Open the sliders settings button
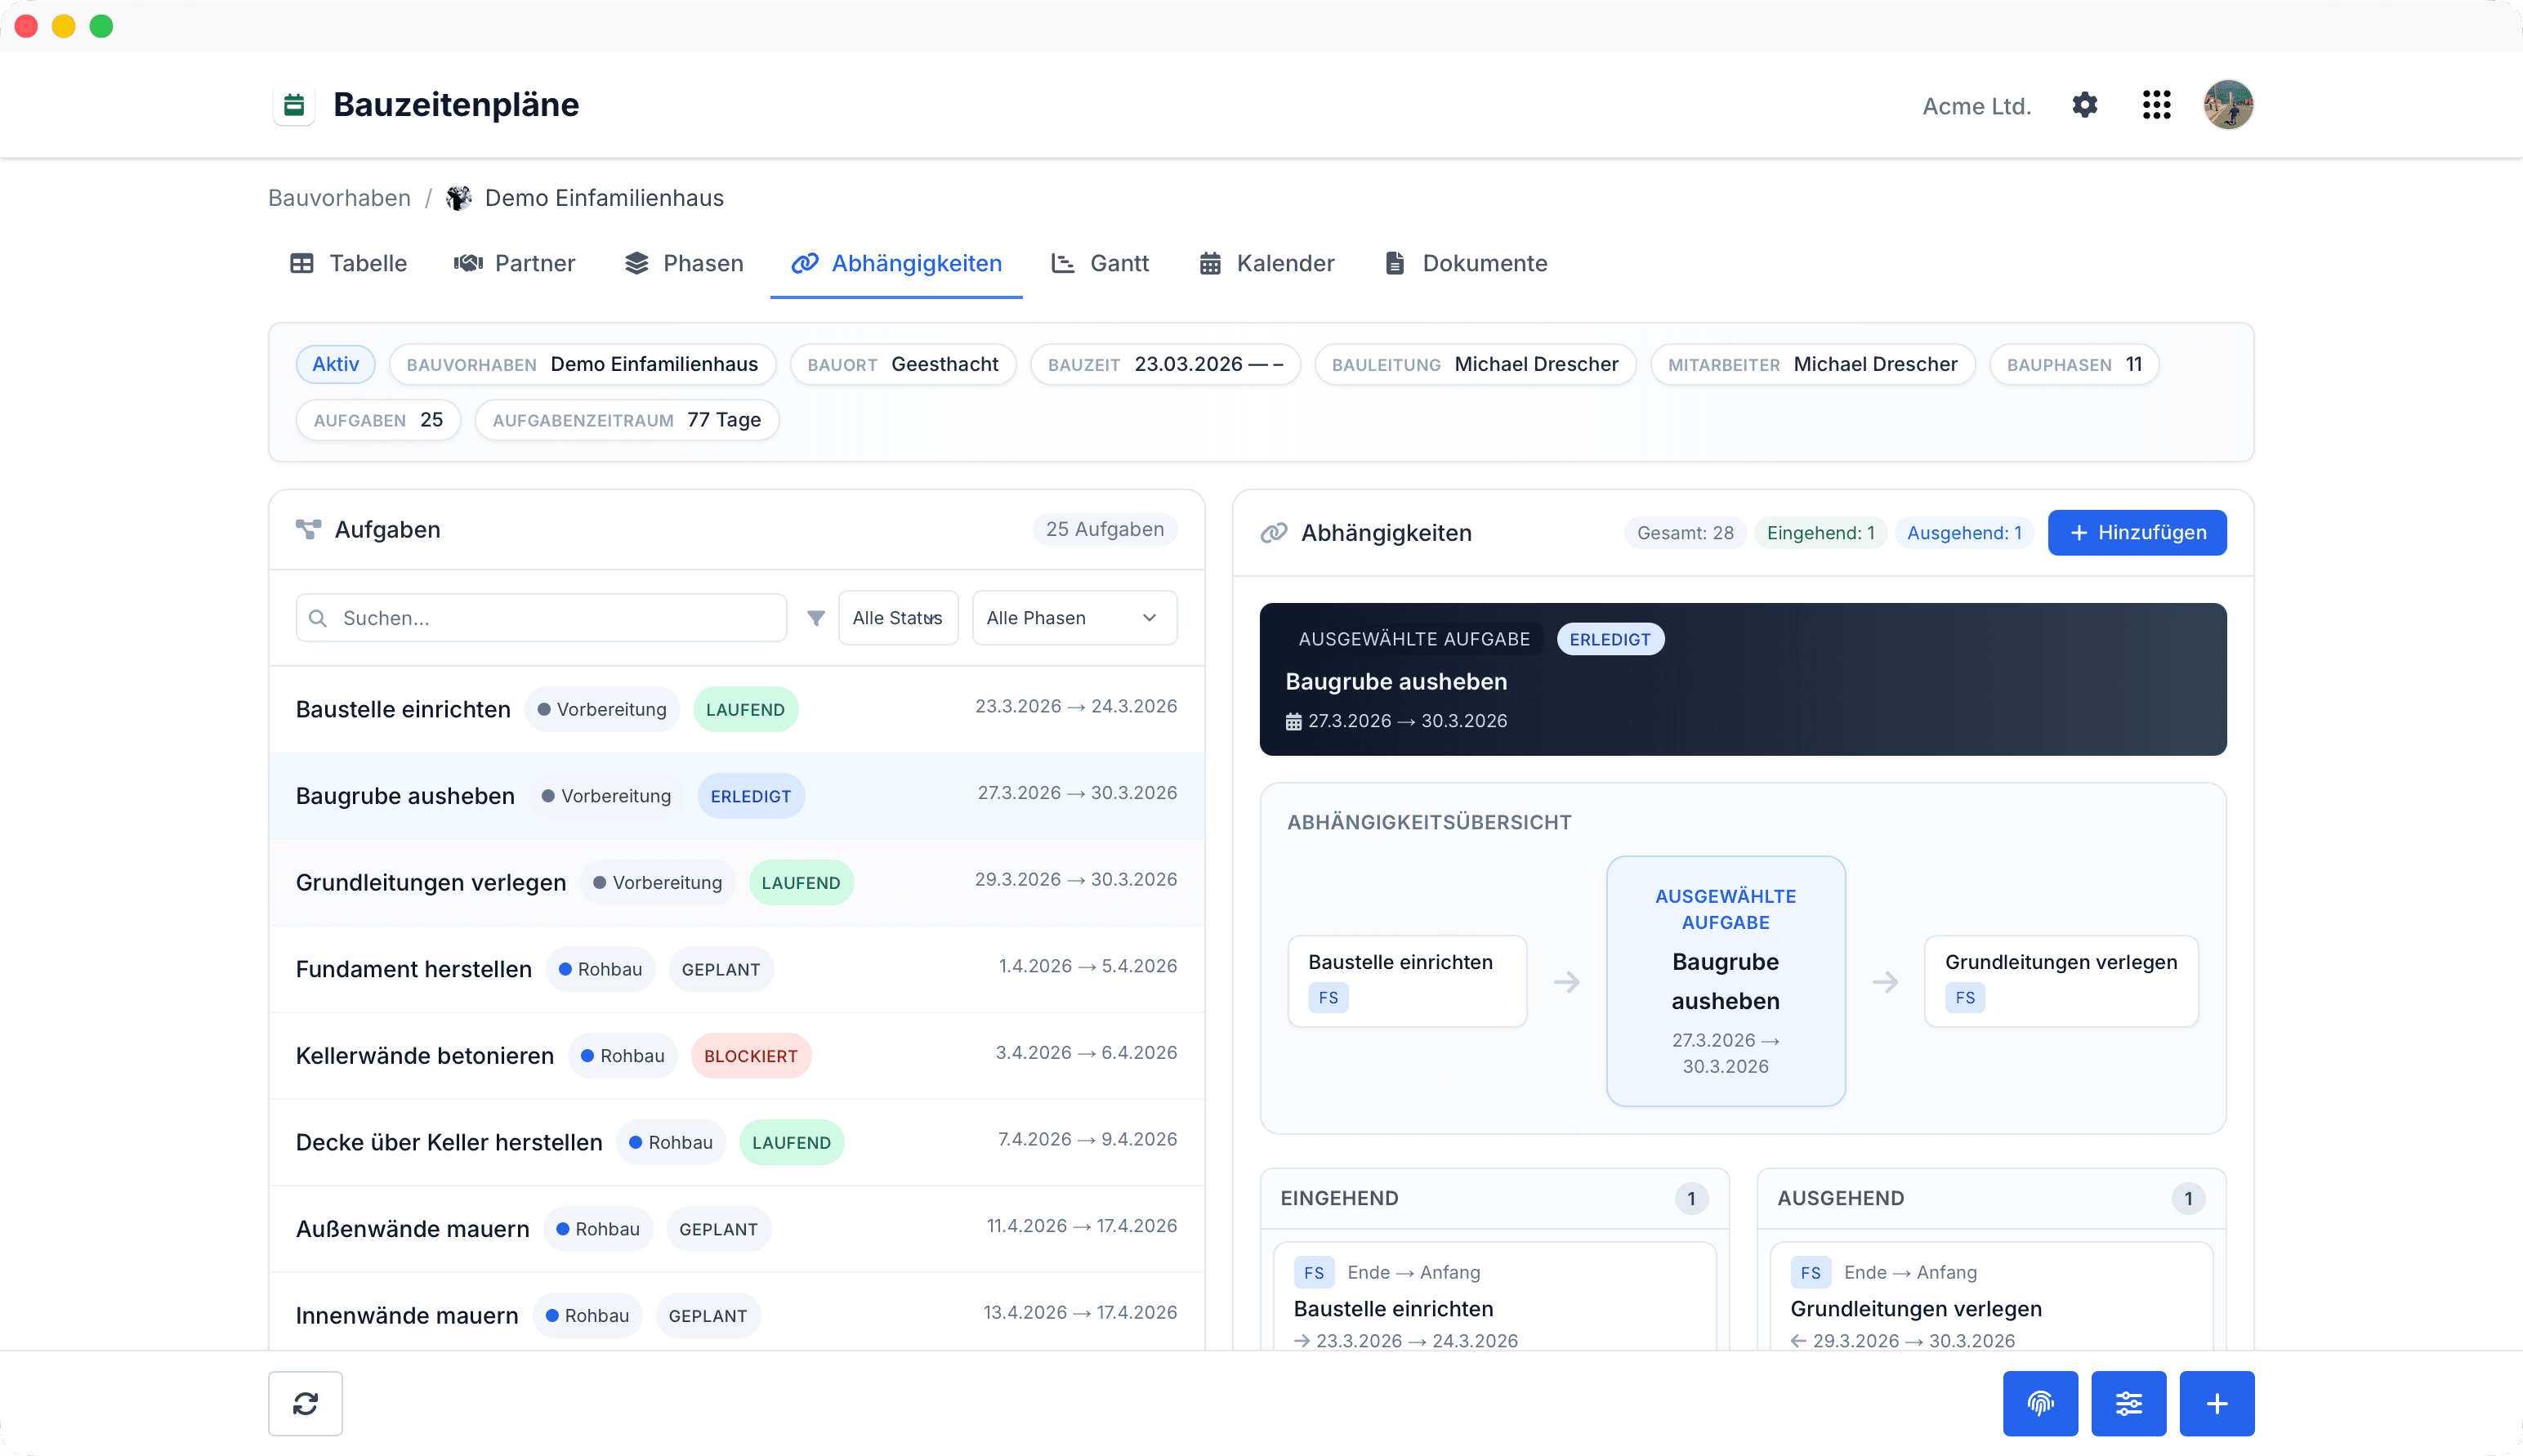 click(x=2128, y=1403)
